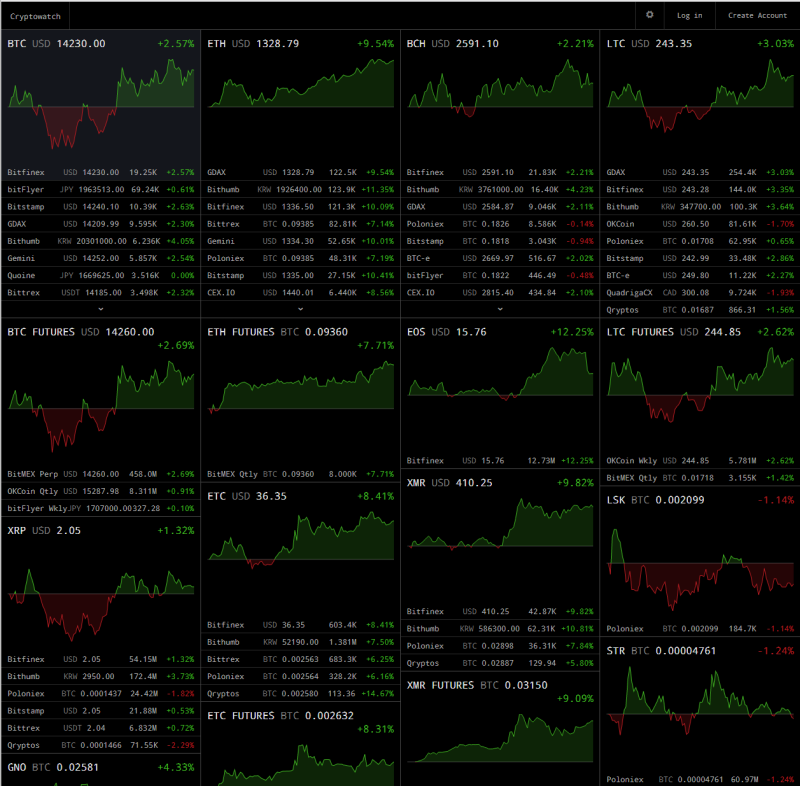
Task: Select the Bithumb KRW 2950.00 row
Action: point(101,676)
